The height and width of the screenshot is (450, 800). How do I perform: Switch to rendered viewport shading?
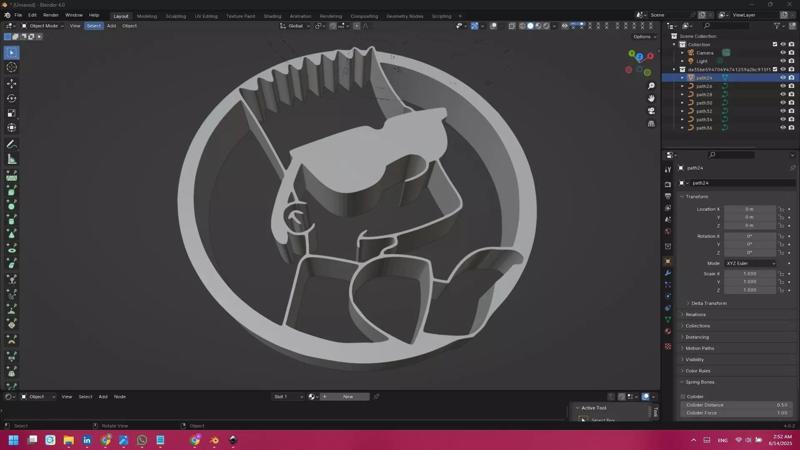click(x=546, y=26)
